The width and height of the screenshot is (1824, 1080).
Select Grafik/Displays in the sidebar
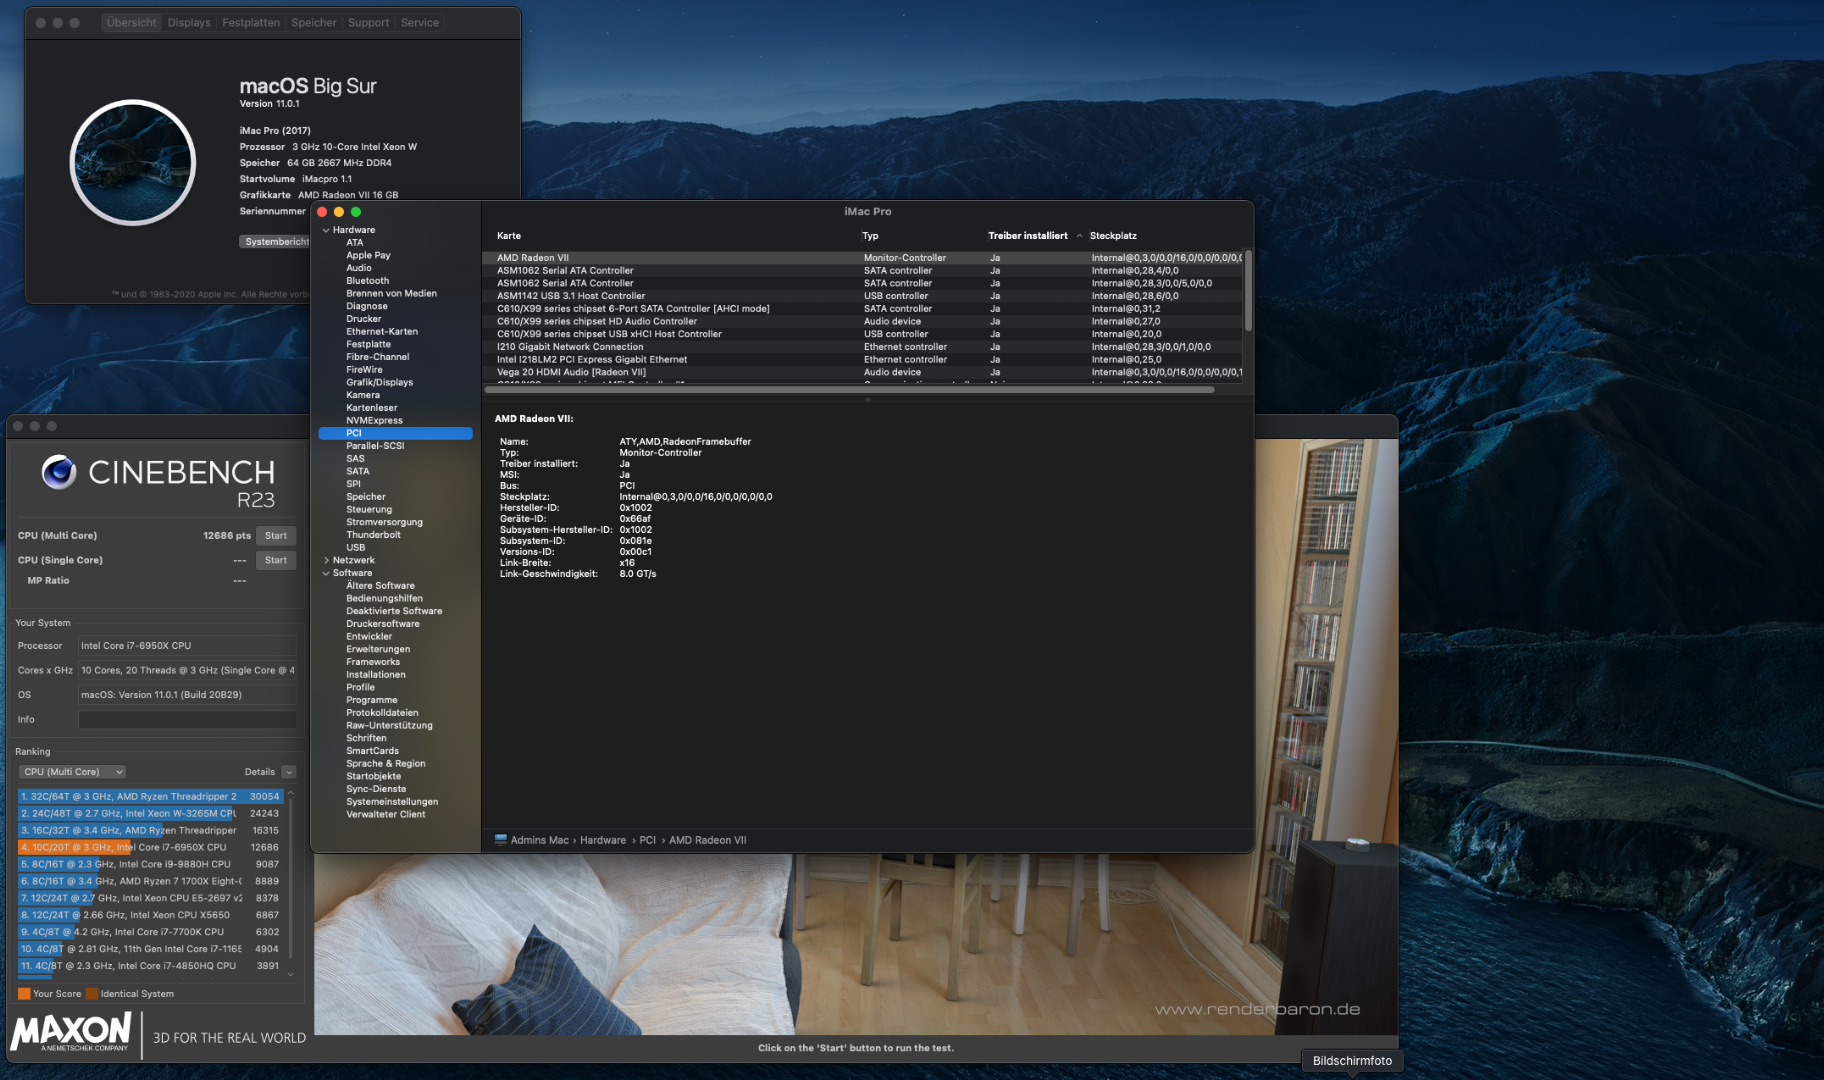click(379, 383)
